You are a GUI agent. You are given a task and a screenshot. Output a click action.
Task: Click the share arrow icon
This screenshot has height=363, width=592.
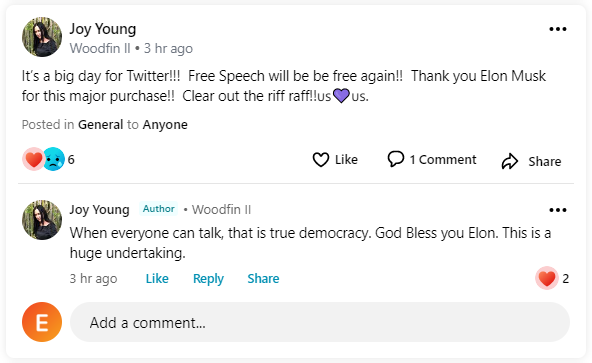[510, 161]
